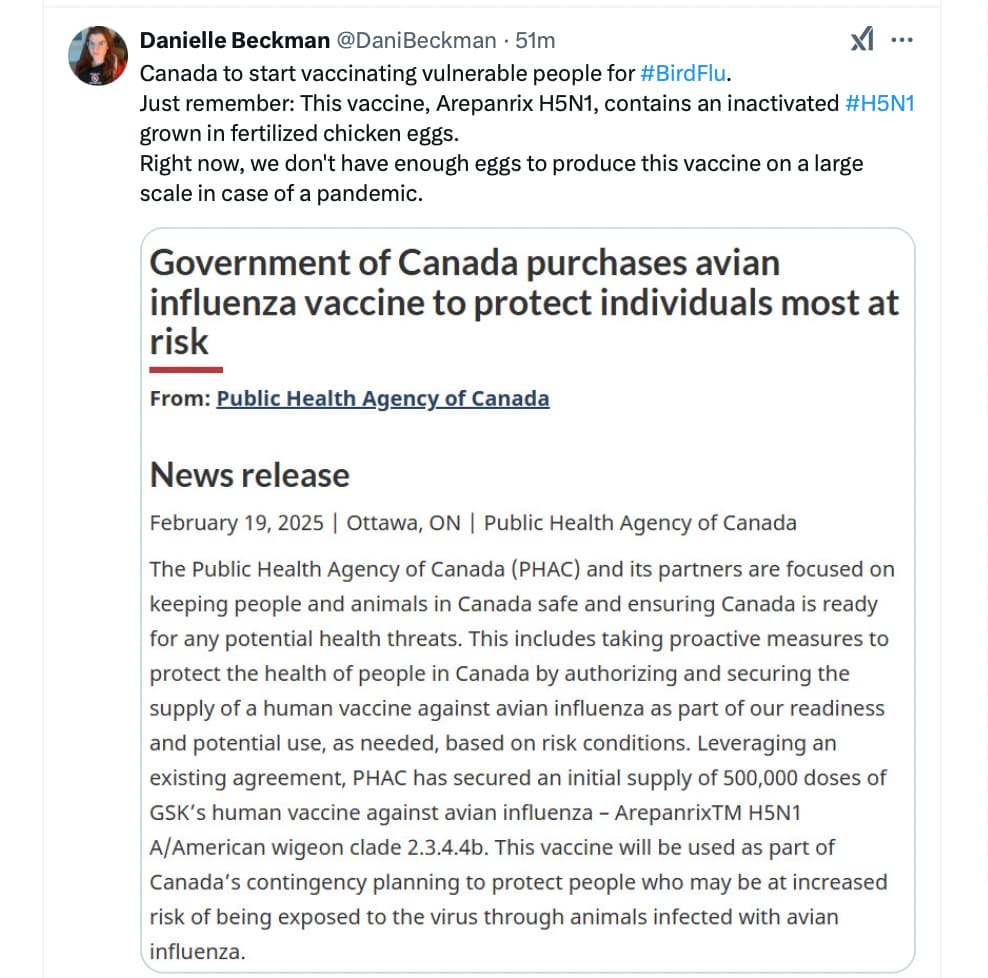Image resolution: width=988 pixels, height=978 pixels.
Task: Open the post via 51m timestamp
Action: pyautogui.click(x=535, y=40)
